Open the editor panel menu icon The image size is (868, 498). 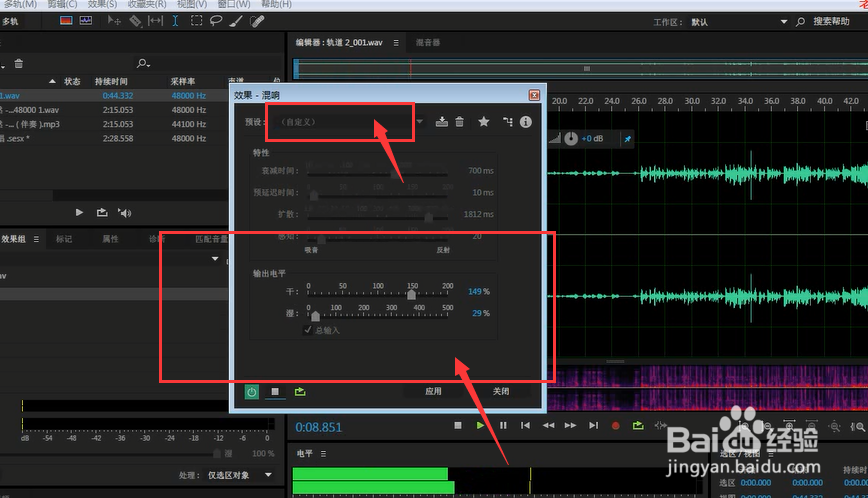[396, 43]
